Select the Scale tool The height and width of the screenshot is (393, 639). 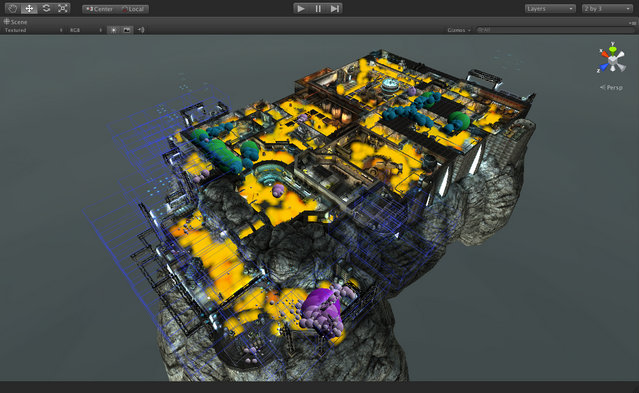click(62, 8)
